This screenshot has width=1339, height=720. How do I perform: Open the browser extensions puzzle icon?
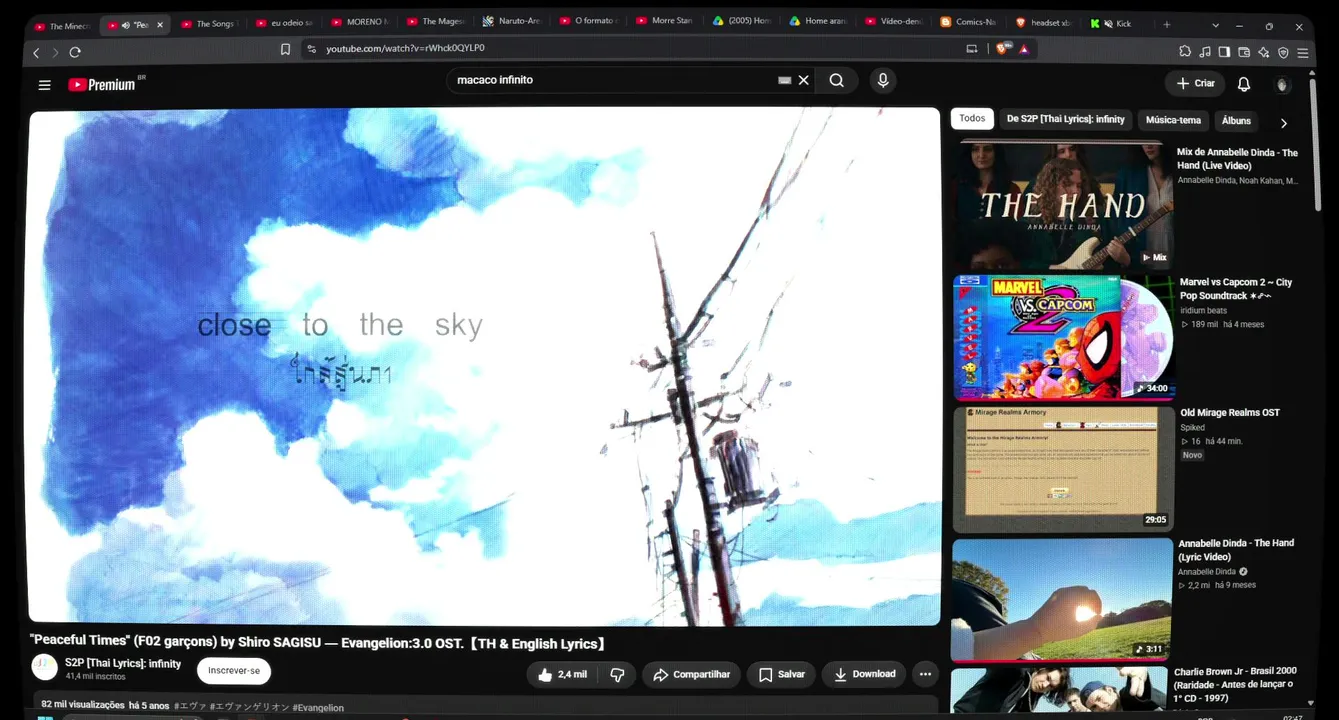tap(1185, 52)
